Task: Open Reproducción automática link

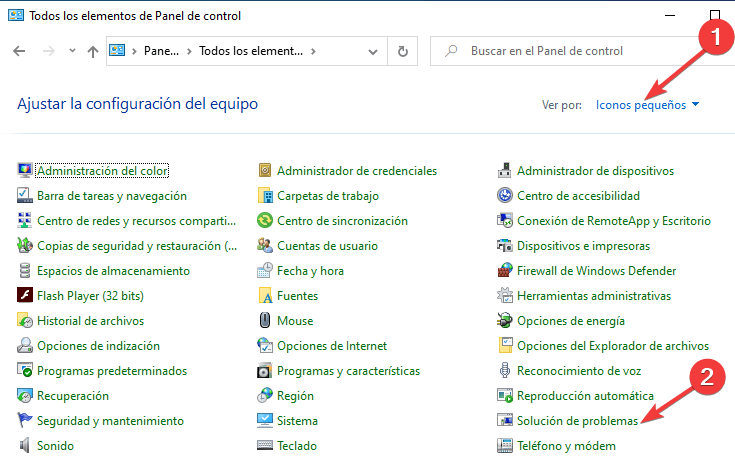Action: [585, 396]
